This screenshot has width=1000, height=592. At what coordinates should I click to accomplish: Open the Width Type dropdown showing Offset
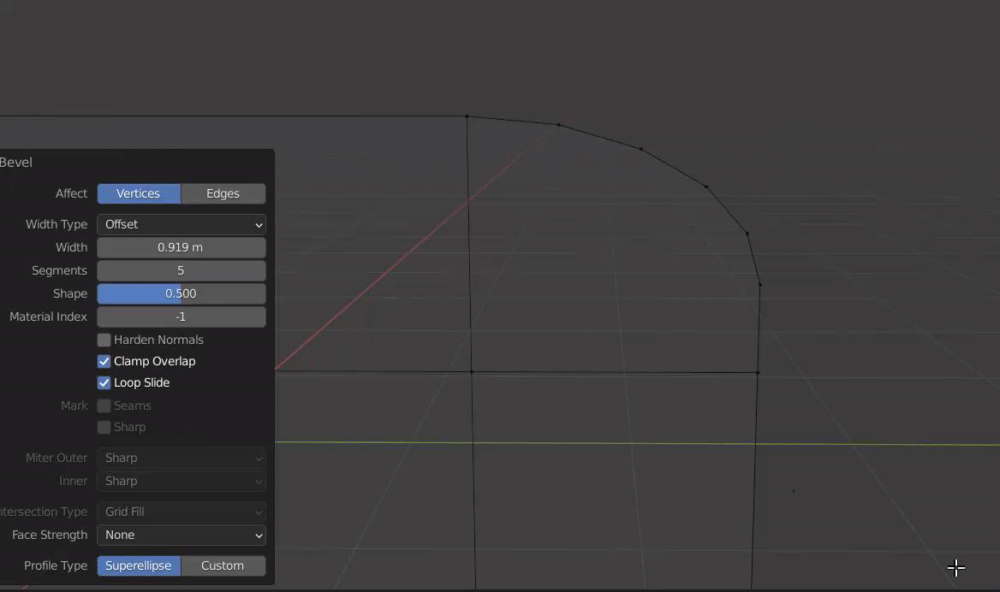coord(181,225)
